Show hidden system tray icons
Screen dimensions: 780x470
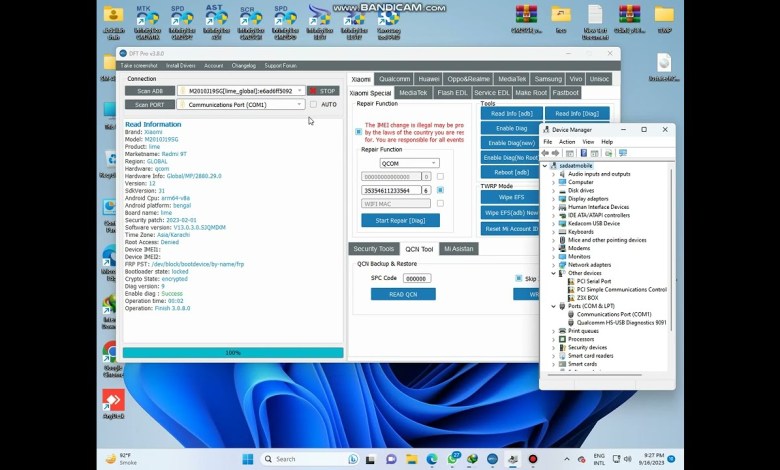[x=567, y=459]
